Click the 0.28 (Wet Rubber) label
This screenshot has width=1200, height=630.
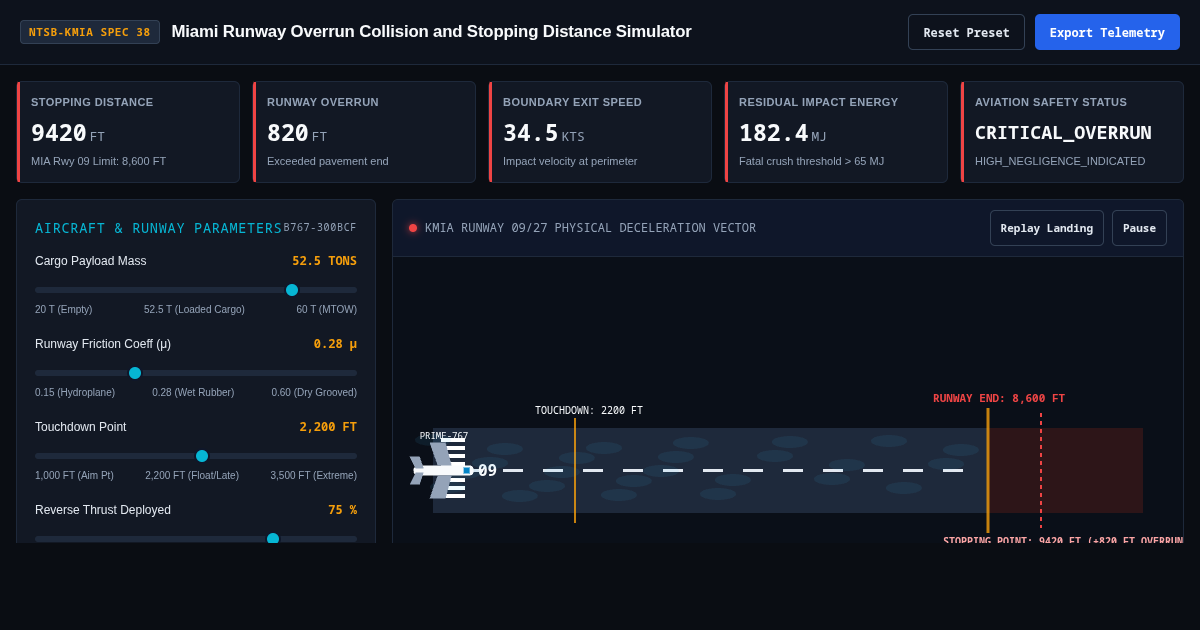pyautogui.click(x=193, y=393)
